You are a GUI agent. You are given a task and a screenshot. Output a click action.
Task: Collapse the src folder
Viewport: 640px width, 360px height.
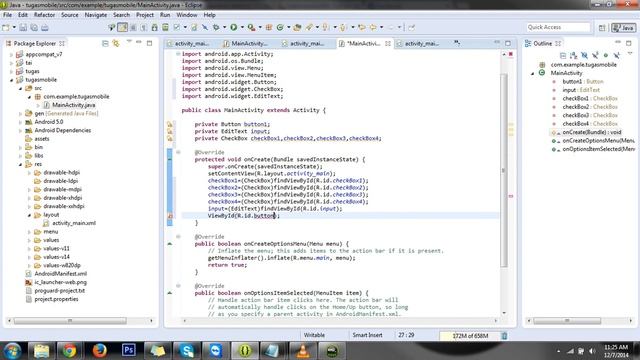point(20,88)
